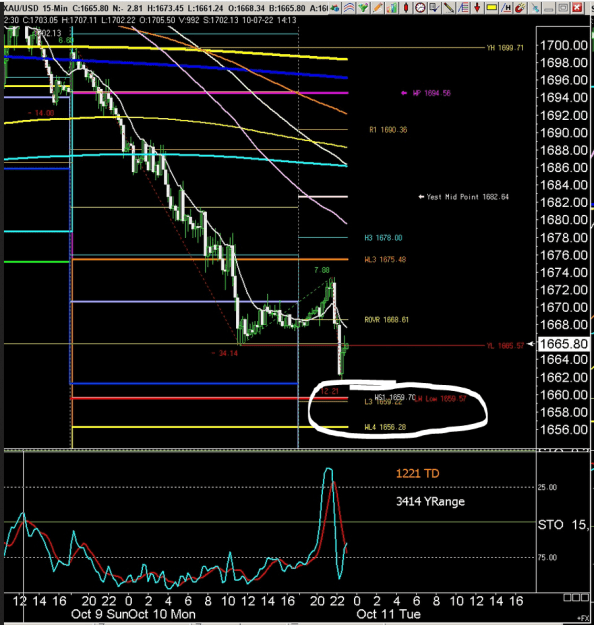Select the horizontal line H tool
Screen dimensions: 594x625
(x=506, y=8)
